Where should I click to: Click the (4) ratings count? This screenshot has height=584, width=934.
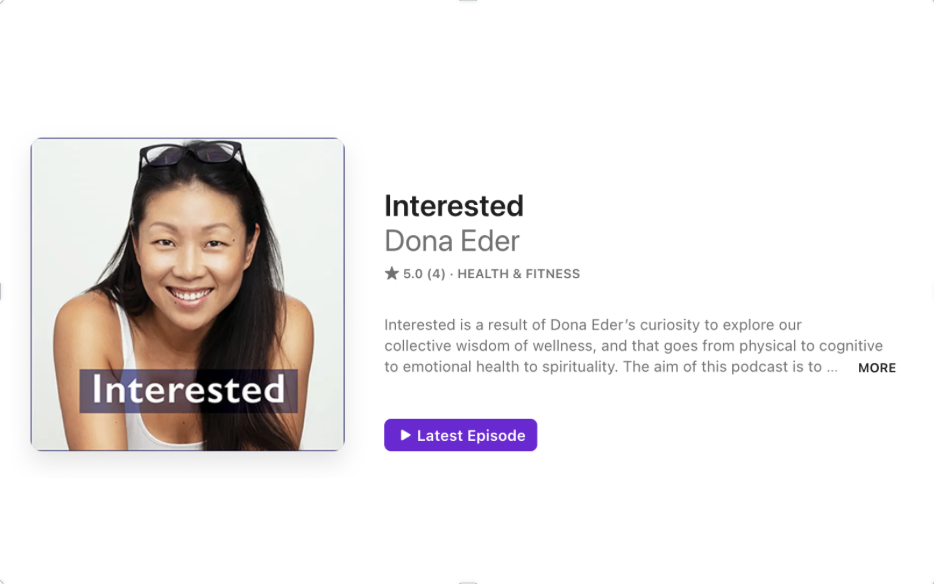pyautogui.click(x=436, y=274)
